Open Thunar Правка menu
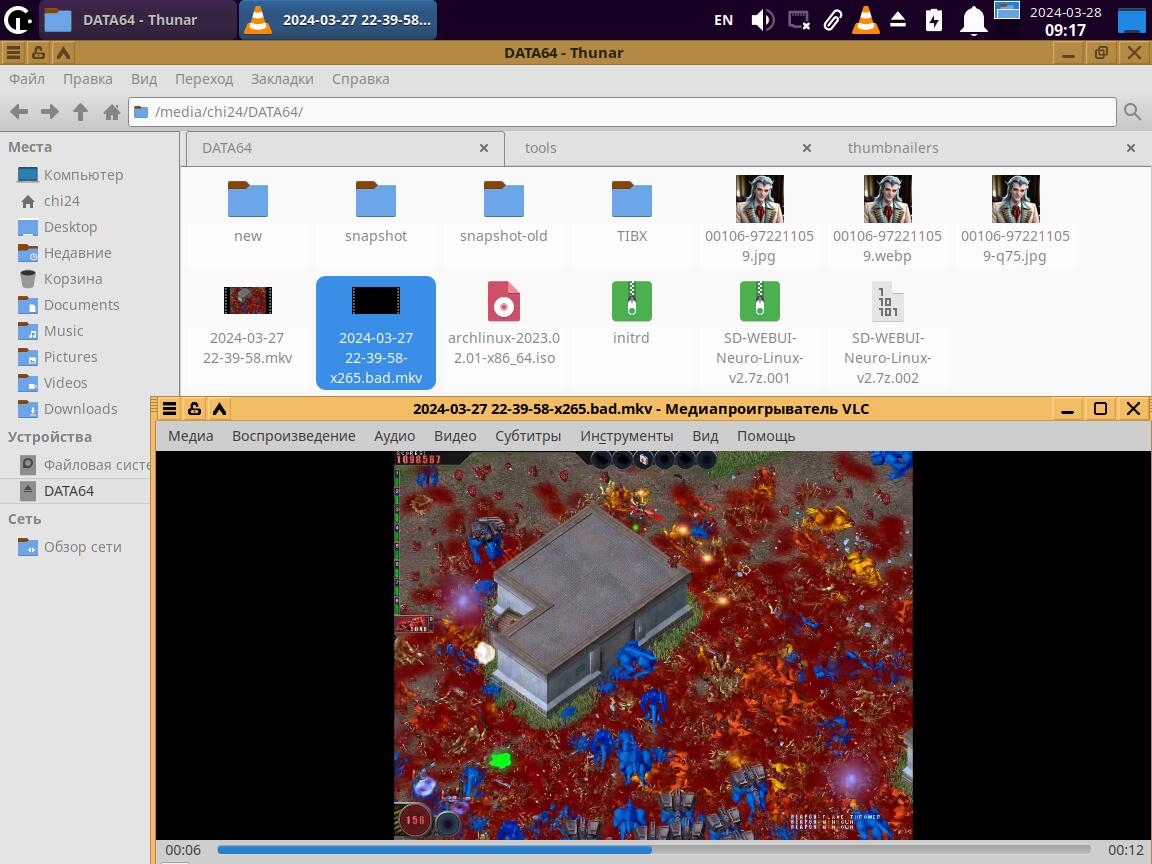The height and width of the screenshot is (864, 1152). (x=87, y=79)
